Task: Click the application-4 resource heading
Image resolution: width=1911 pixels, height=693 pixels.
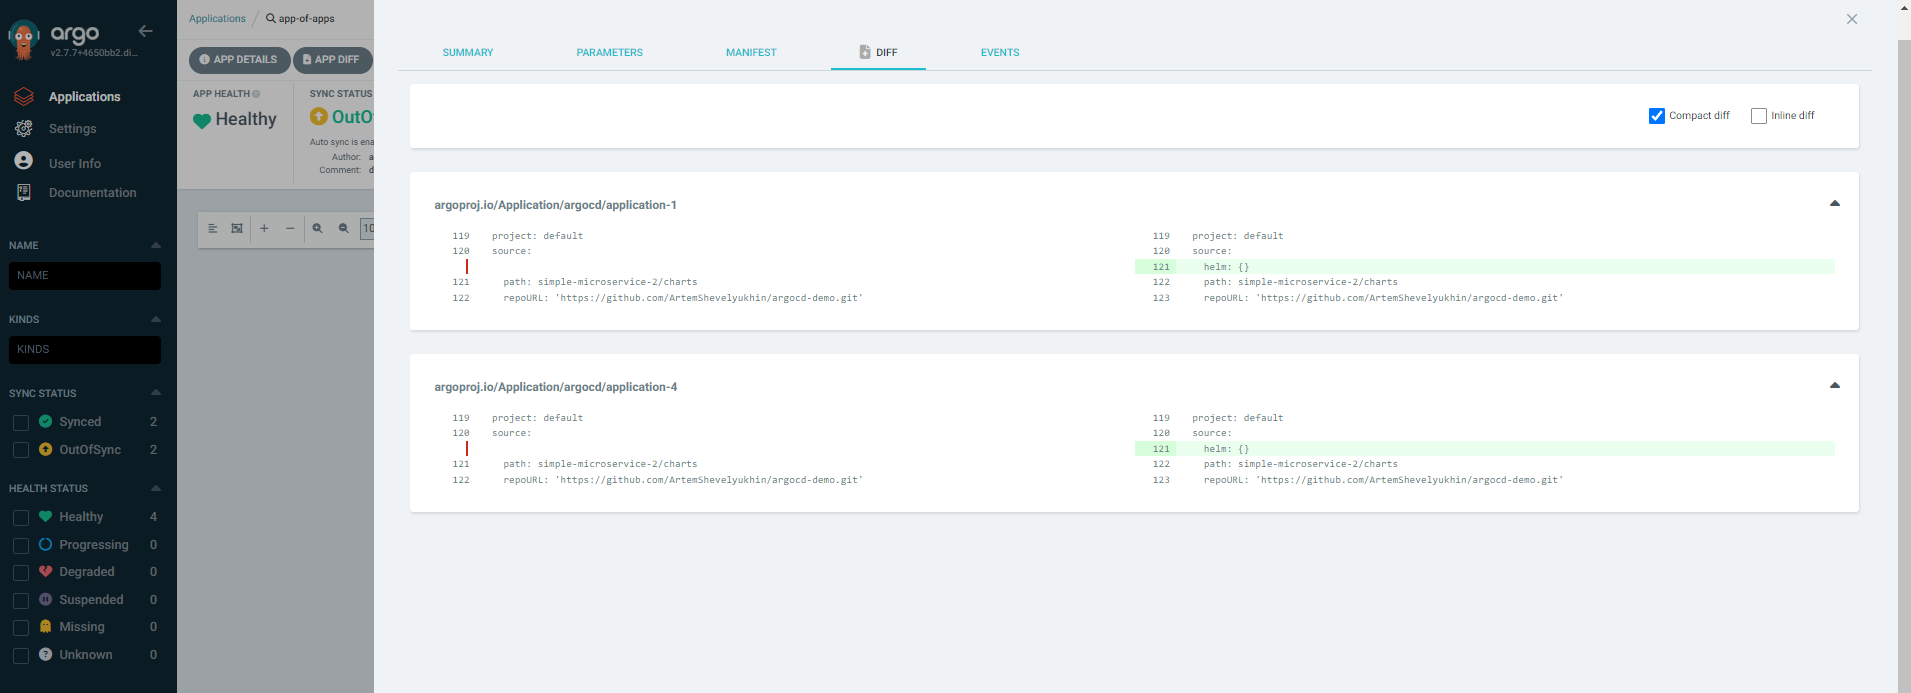Action: tap(555, 387)
